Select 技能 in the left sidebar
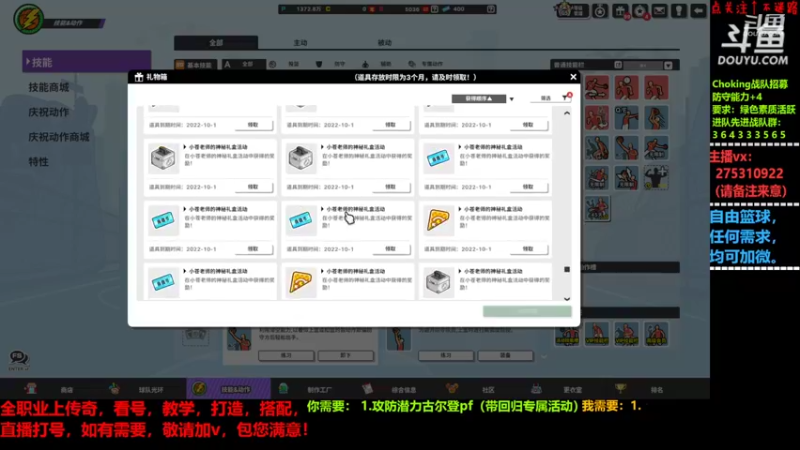Viewport: 800px width, 450px height. coord(87,62)
